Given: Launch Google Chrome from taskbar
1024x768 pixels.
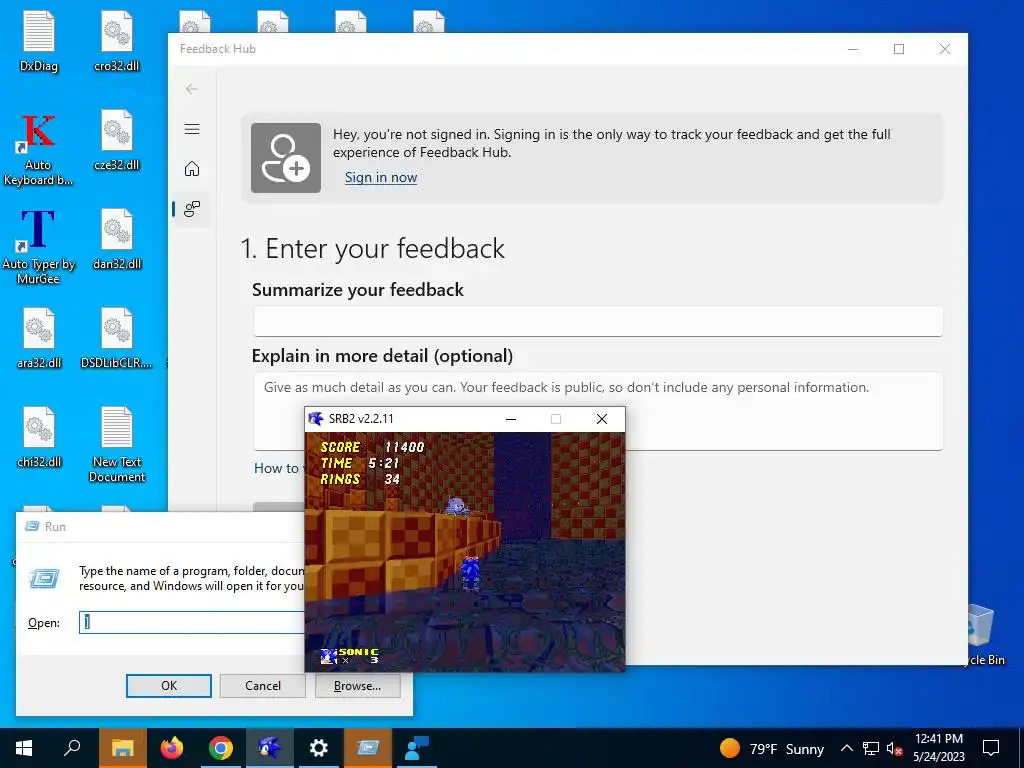Looking at the screenshot, I should 221,748.
